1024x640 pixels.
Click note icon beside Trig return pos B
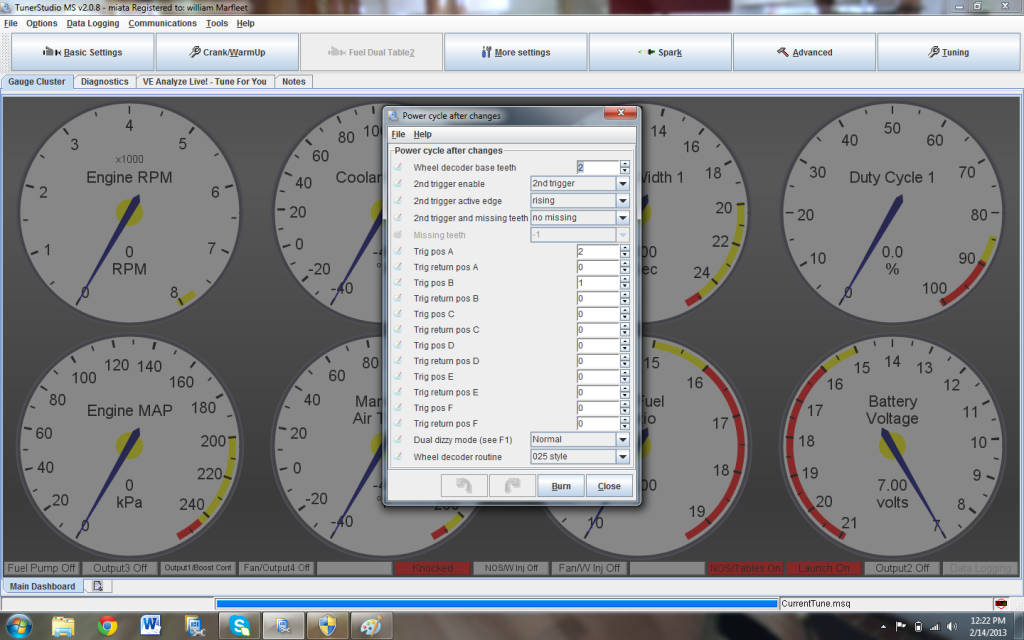tap(398, 298)
